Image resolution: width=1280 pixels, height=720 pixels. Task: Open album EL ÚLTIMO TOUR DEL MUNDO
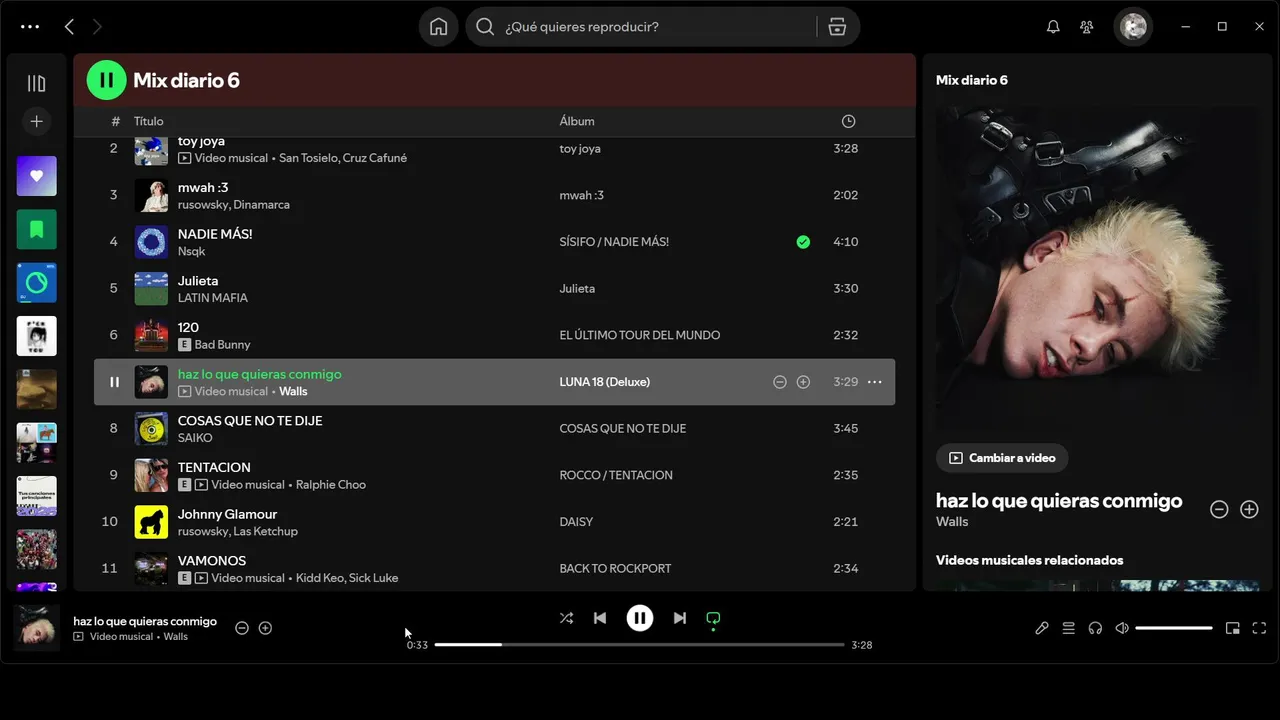point(640,335)
